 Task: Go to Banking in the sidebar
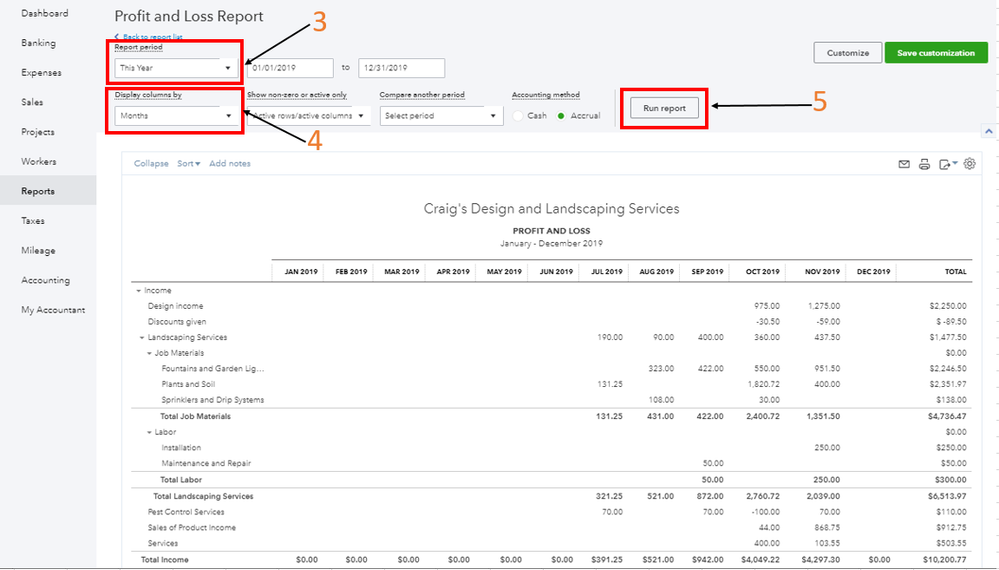tap(39, 43)
